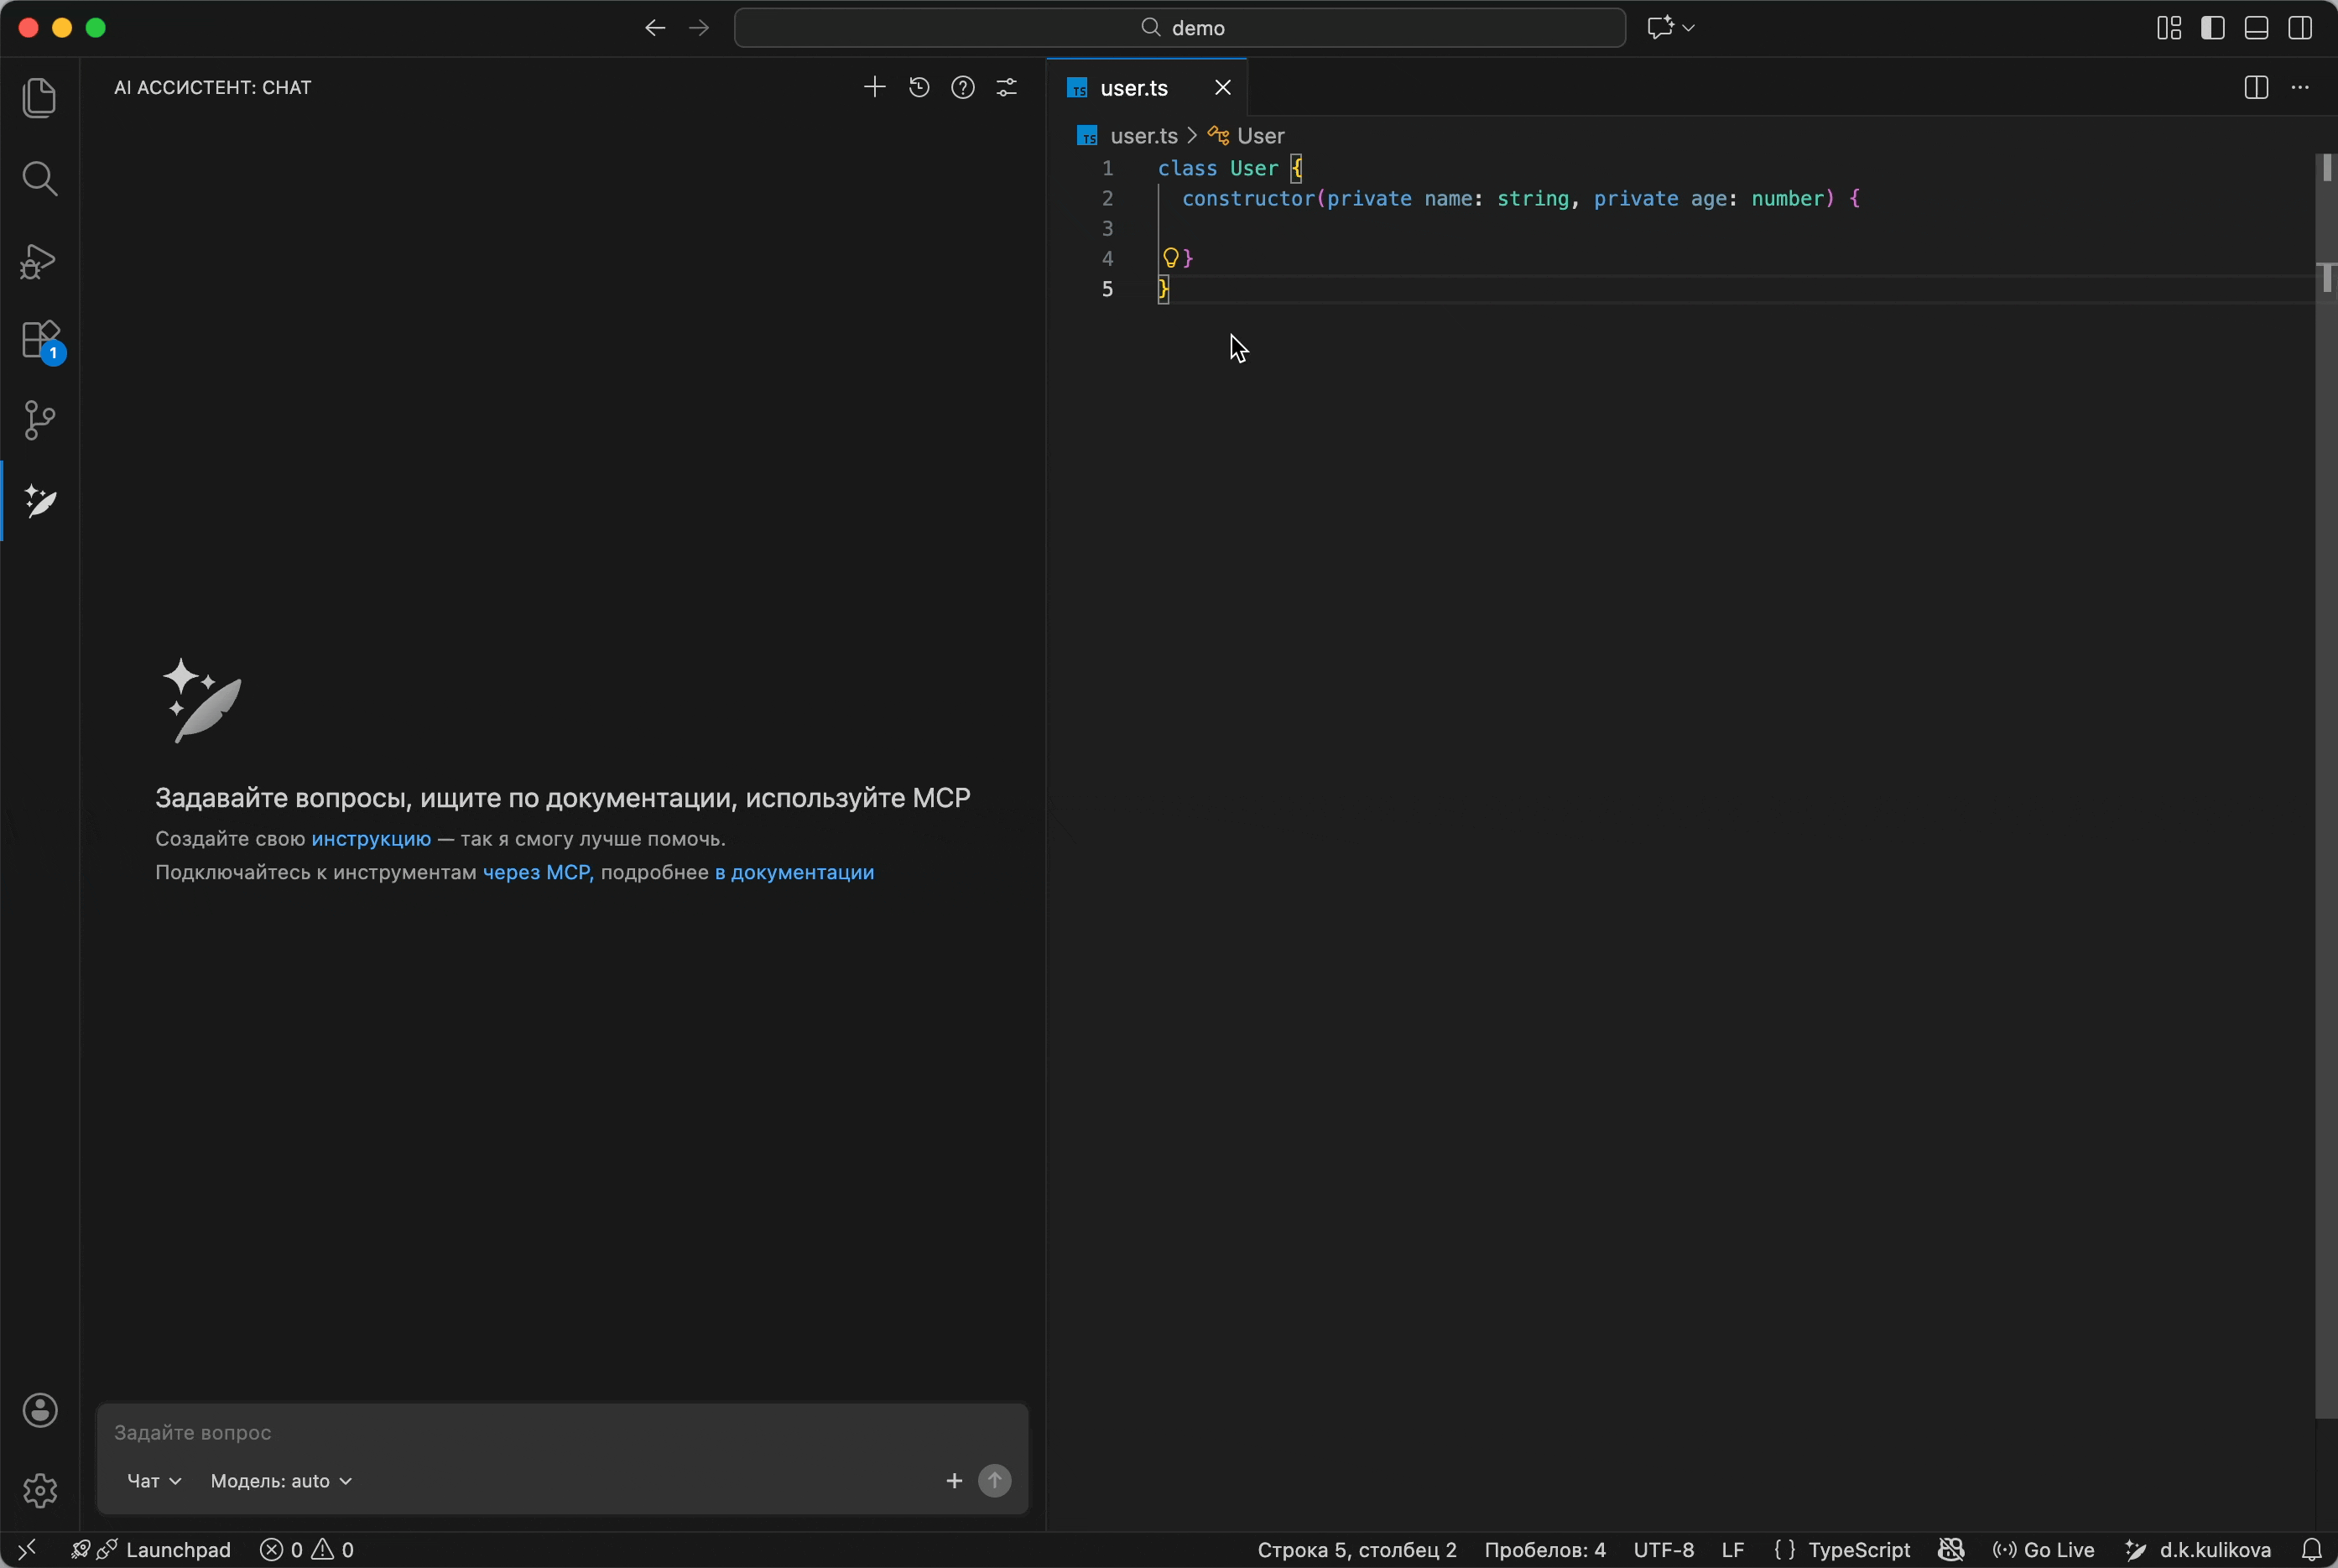The width and height of the screenshot is (2338, 1568).
Task: Toggle the secondary side bar
Action: pyautogui.click(x=2300, y=28)
